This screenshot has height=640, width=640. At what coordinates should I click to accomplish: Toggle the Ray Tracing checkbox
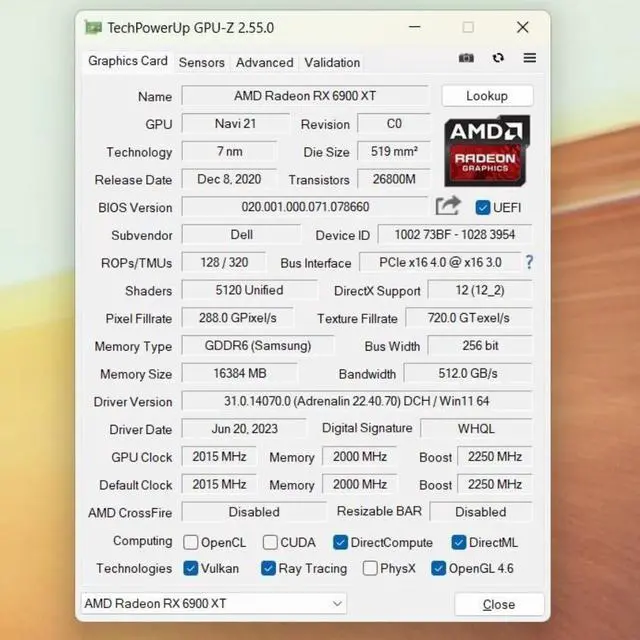pos(268,568)
